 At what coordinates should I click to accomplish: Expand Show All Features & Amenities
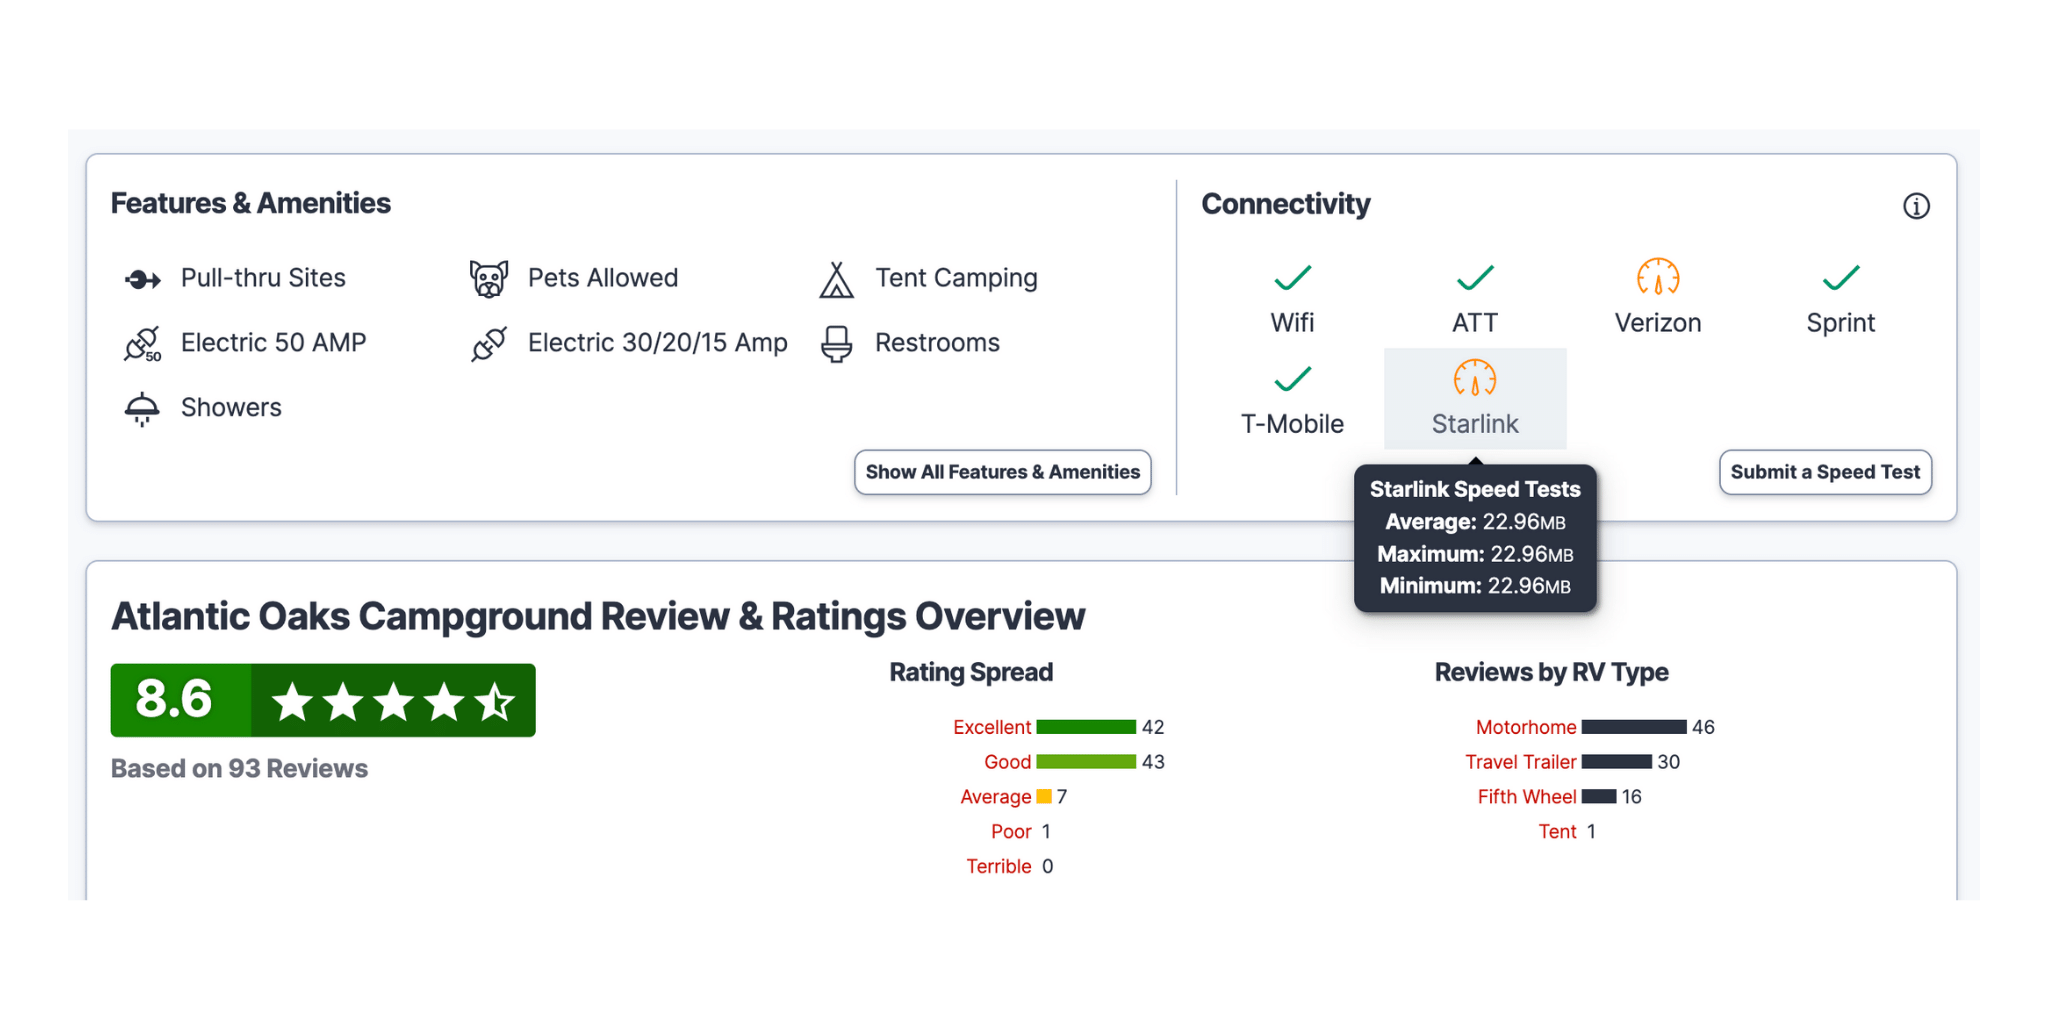point(1002,472)
